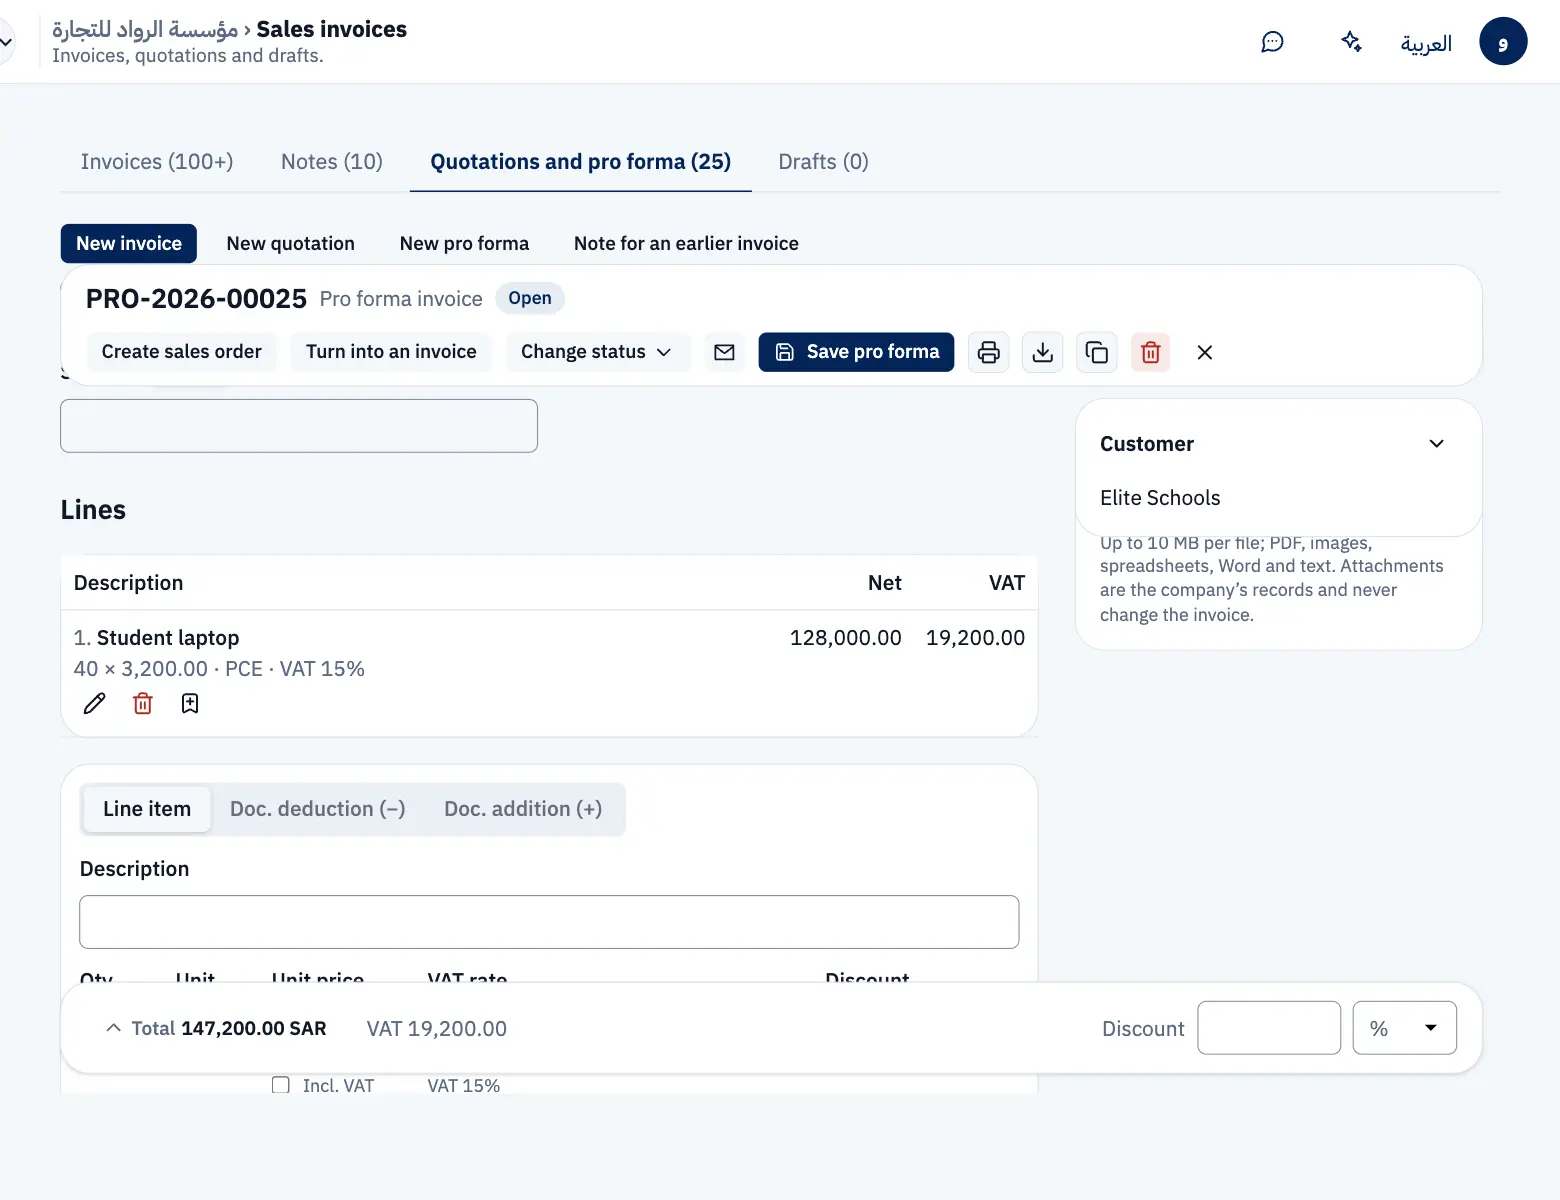Click the empty field above Lines
The width and height of the screenshot is (1560, 1200).
pos(299,426)
